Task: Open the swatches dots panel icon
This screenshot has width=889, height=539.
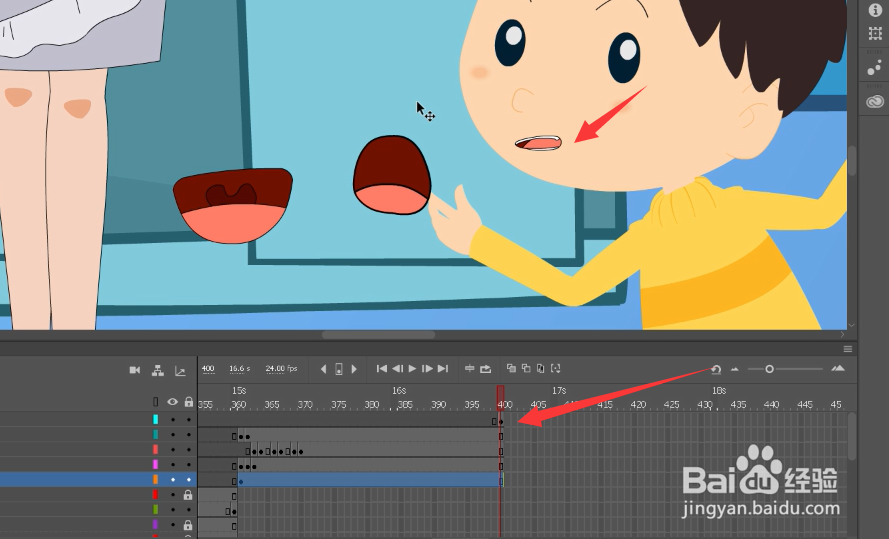Action: pos(875,69)
